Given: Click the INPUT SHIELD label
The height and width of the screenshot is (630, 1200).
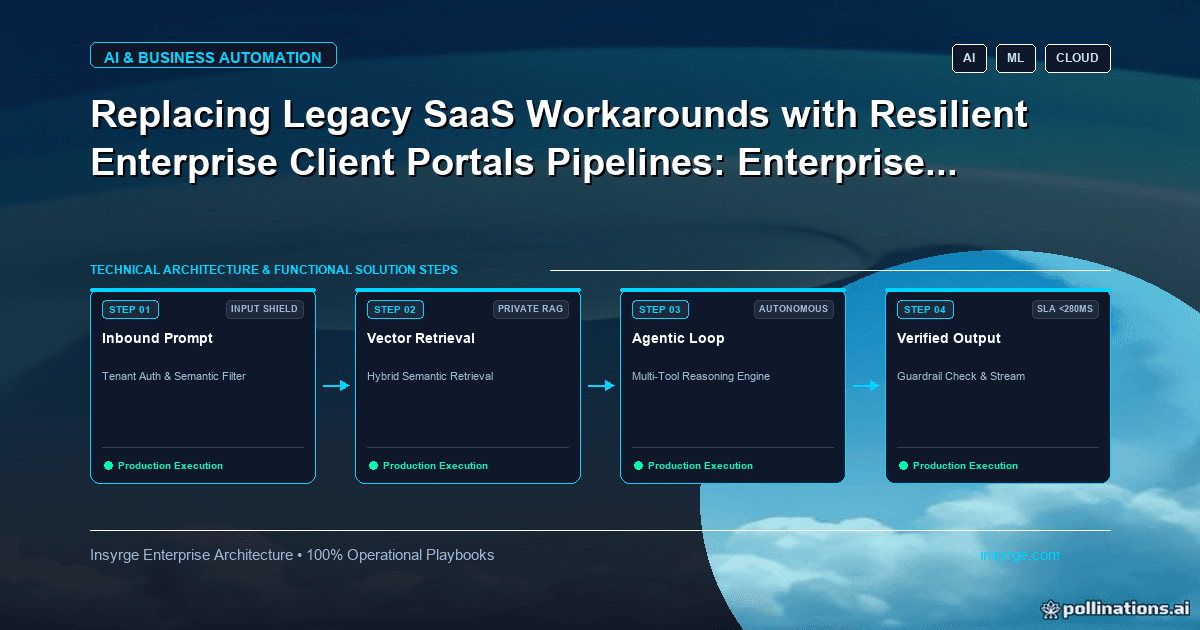Looking at the screenshot, I should (x=264, y=309).
